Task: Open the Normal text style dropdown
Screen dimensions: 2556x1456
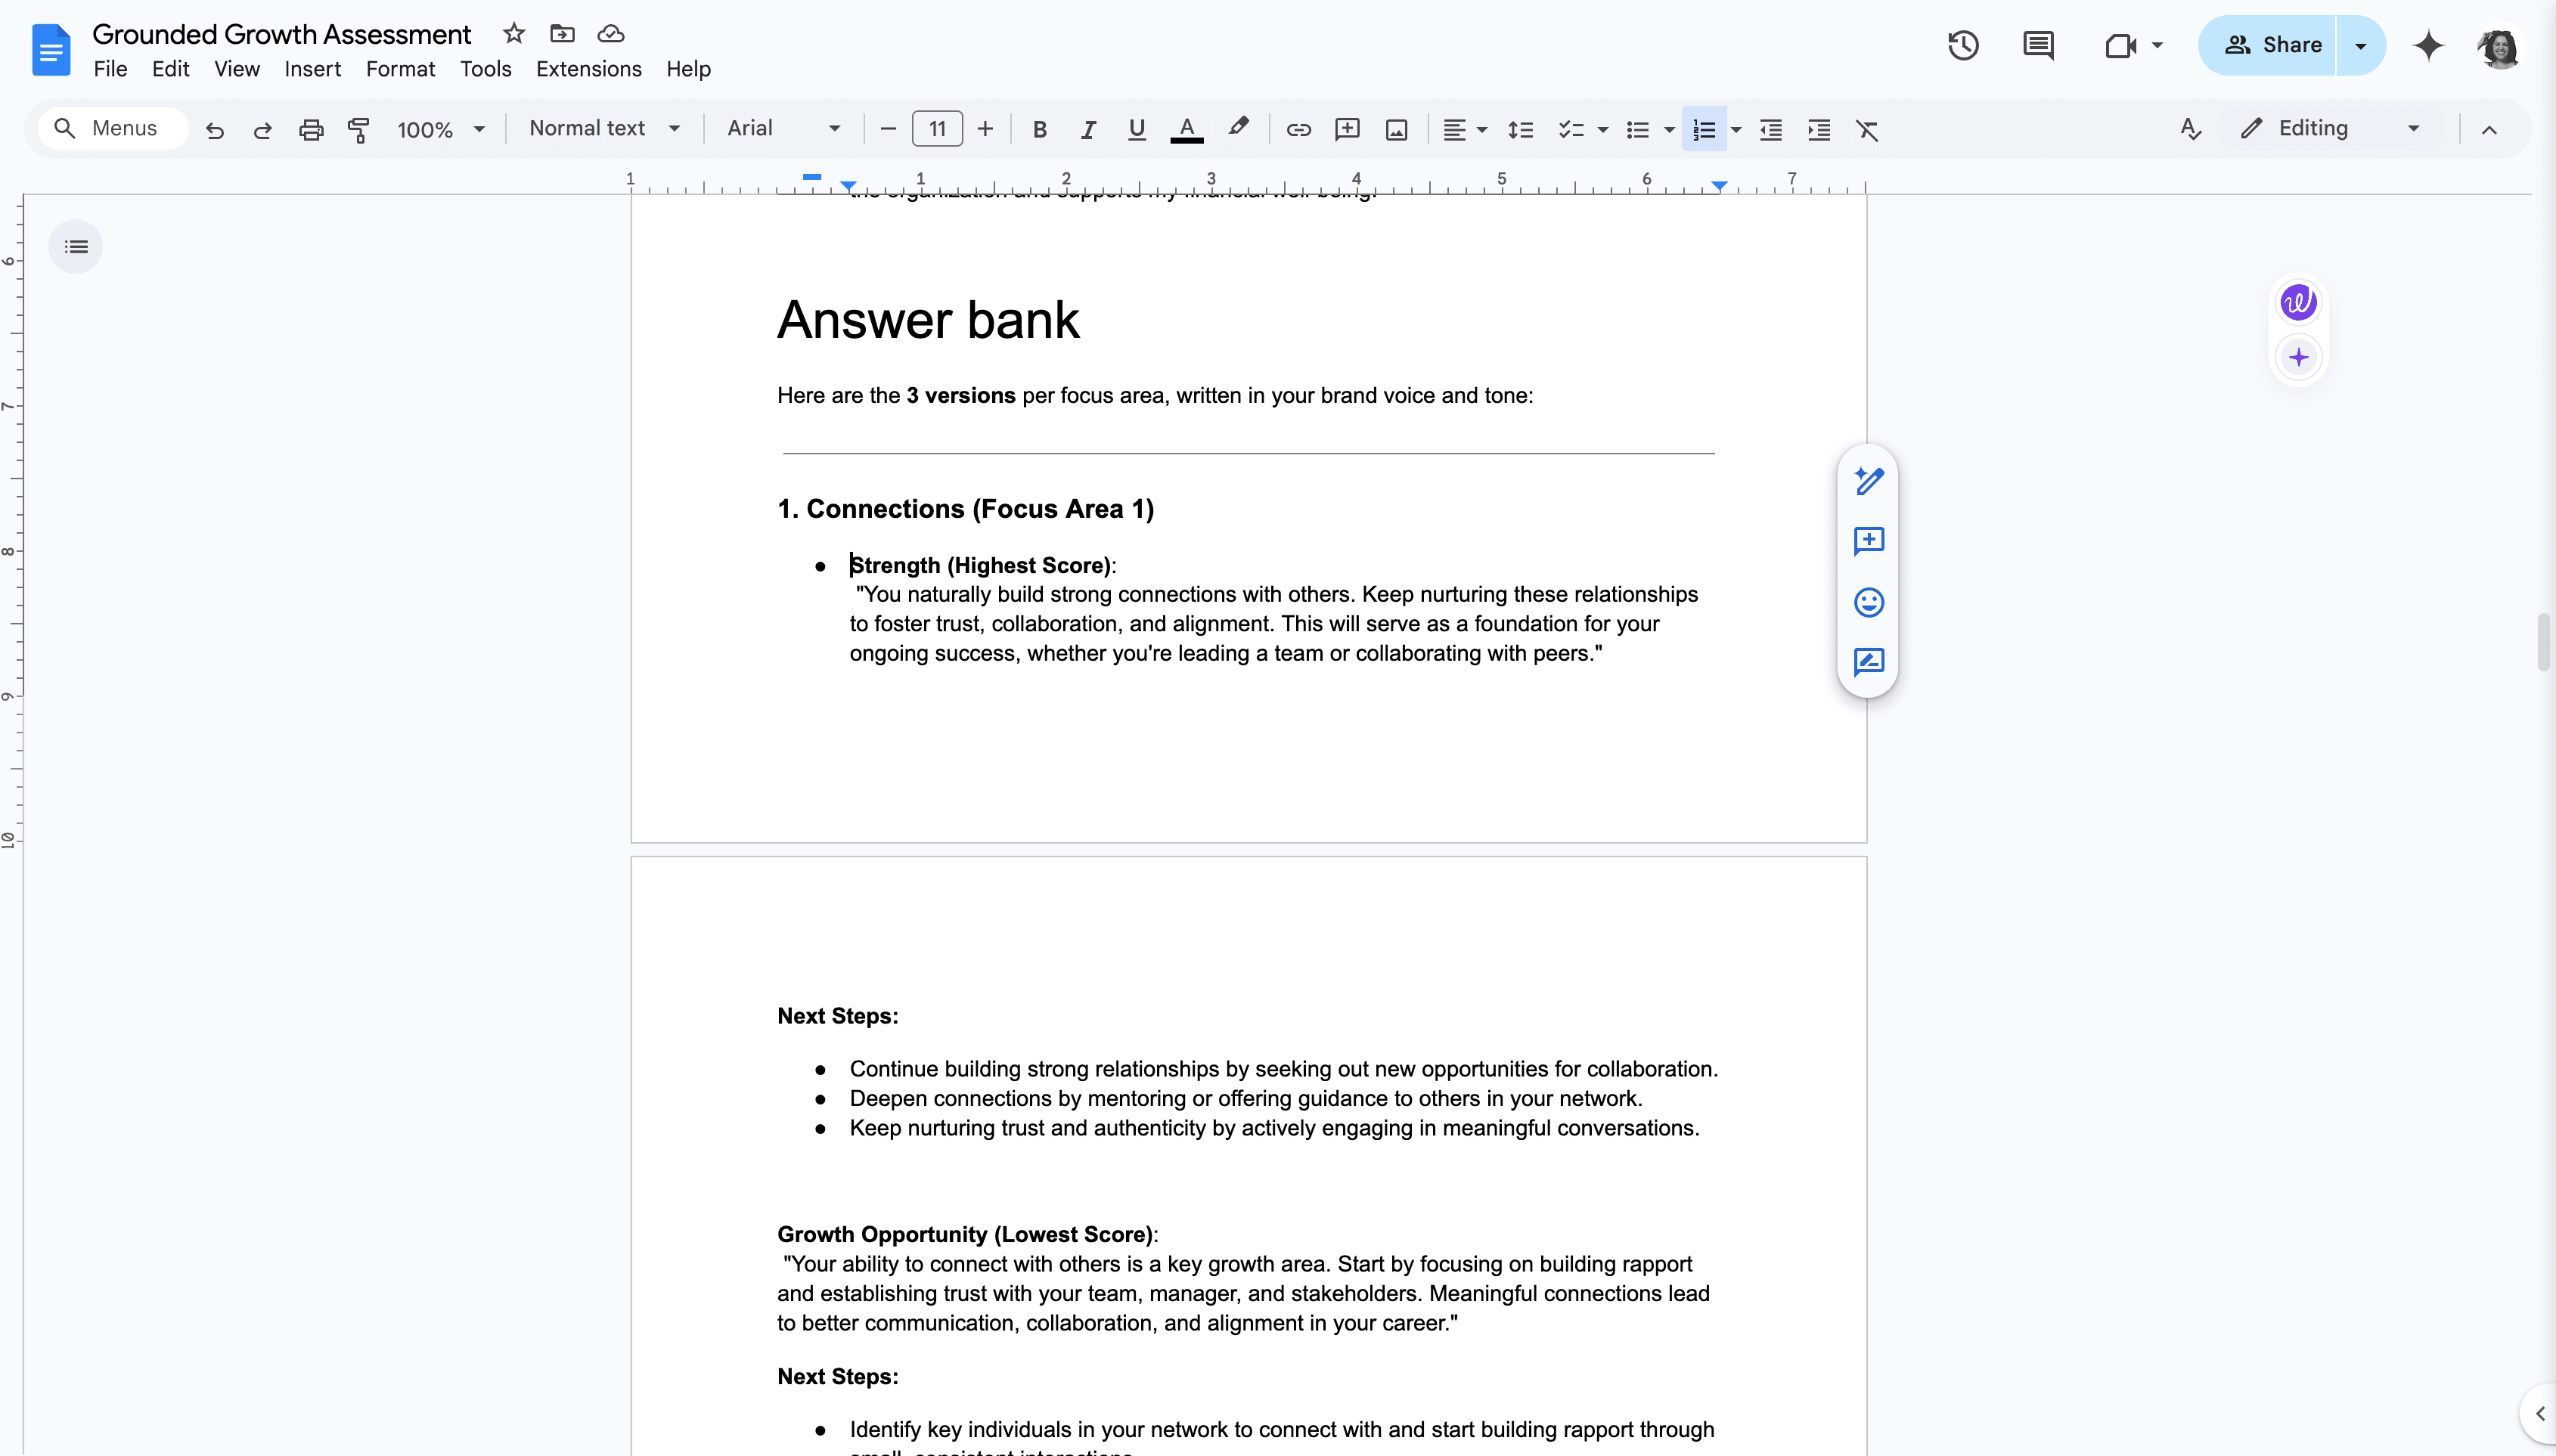Action: click(x=604, y=129)
